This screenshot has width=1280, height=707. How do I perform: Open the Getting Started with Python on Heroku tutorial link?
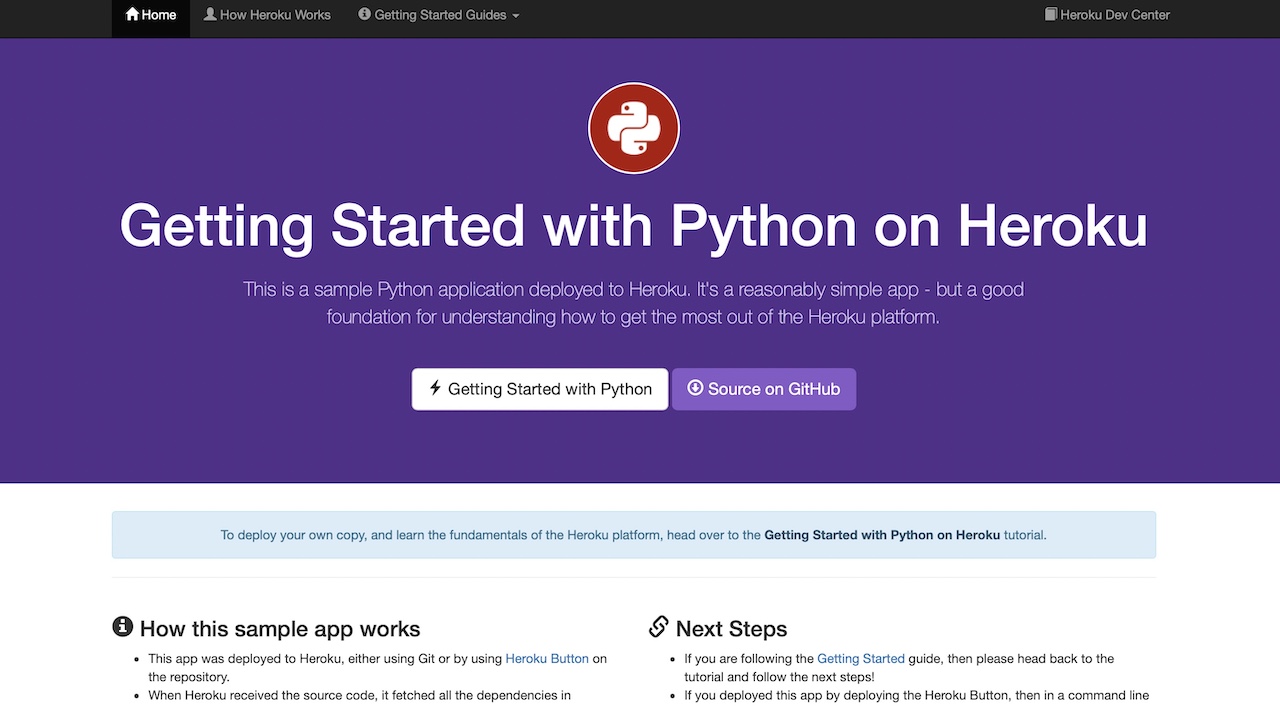point(882,535)
